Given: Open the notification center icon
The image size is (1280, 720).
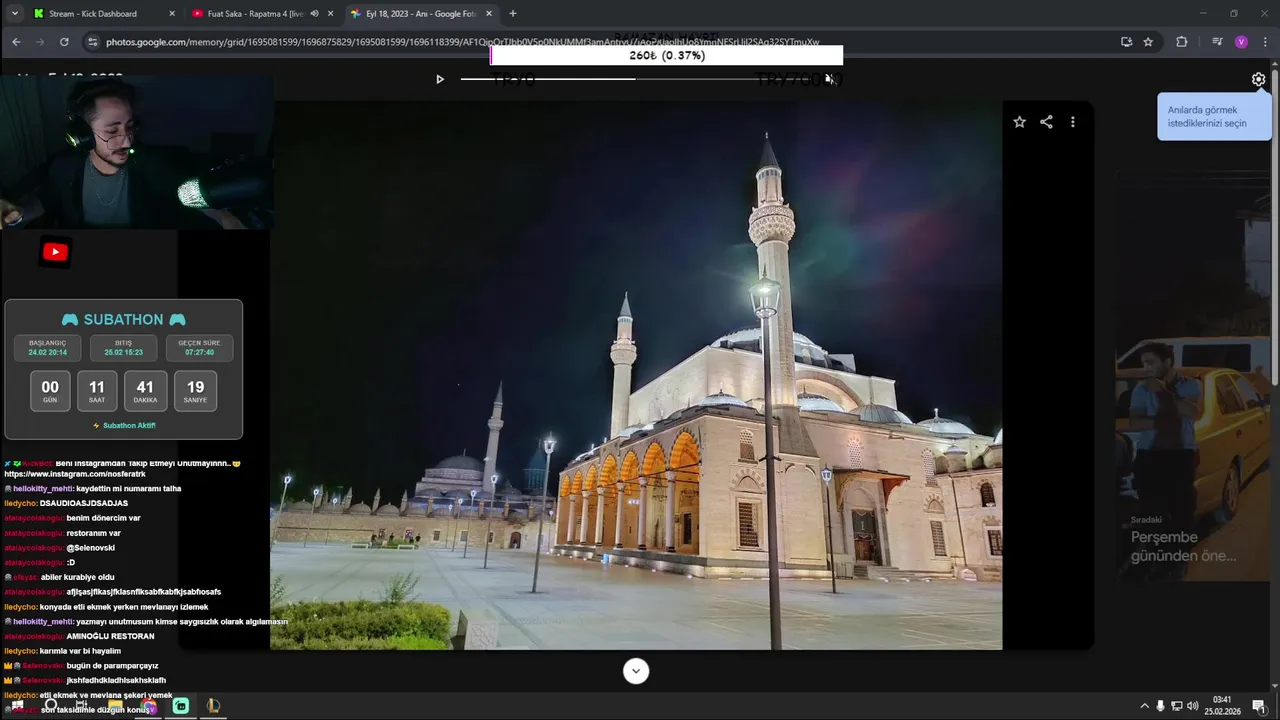Looking at the screenshot, I should pyautogui.click(x=1259, y=706).
